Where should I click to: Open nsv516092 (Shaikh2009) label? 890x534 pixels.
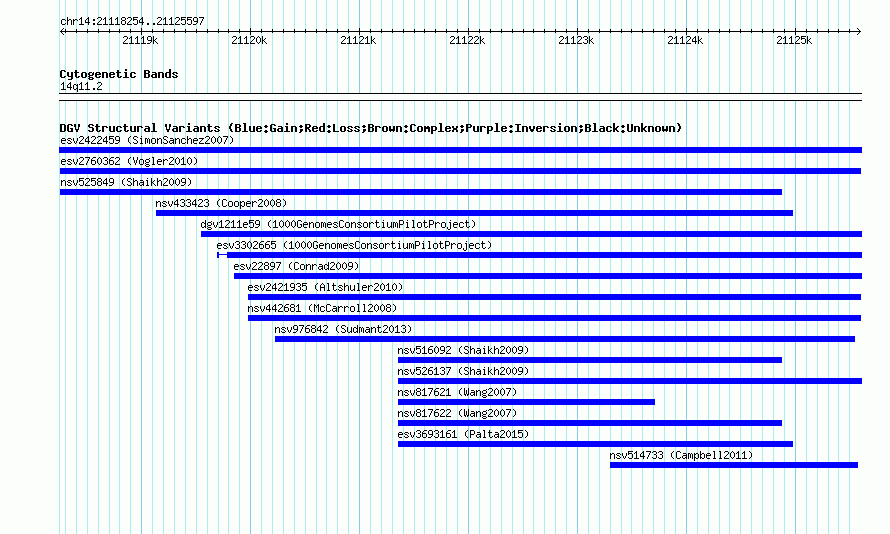point(463,350)
